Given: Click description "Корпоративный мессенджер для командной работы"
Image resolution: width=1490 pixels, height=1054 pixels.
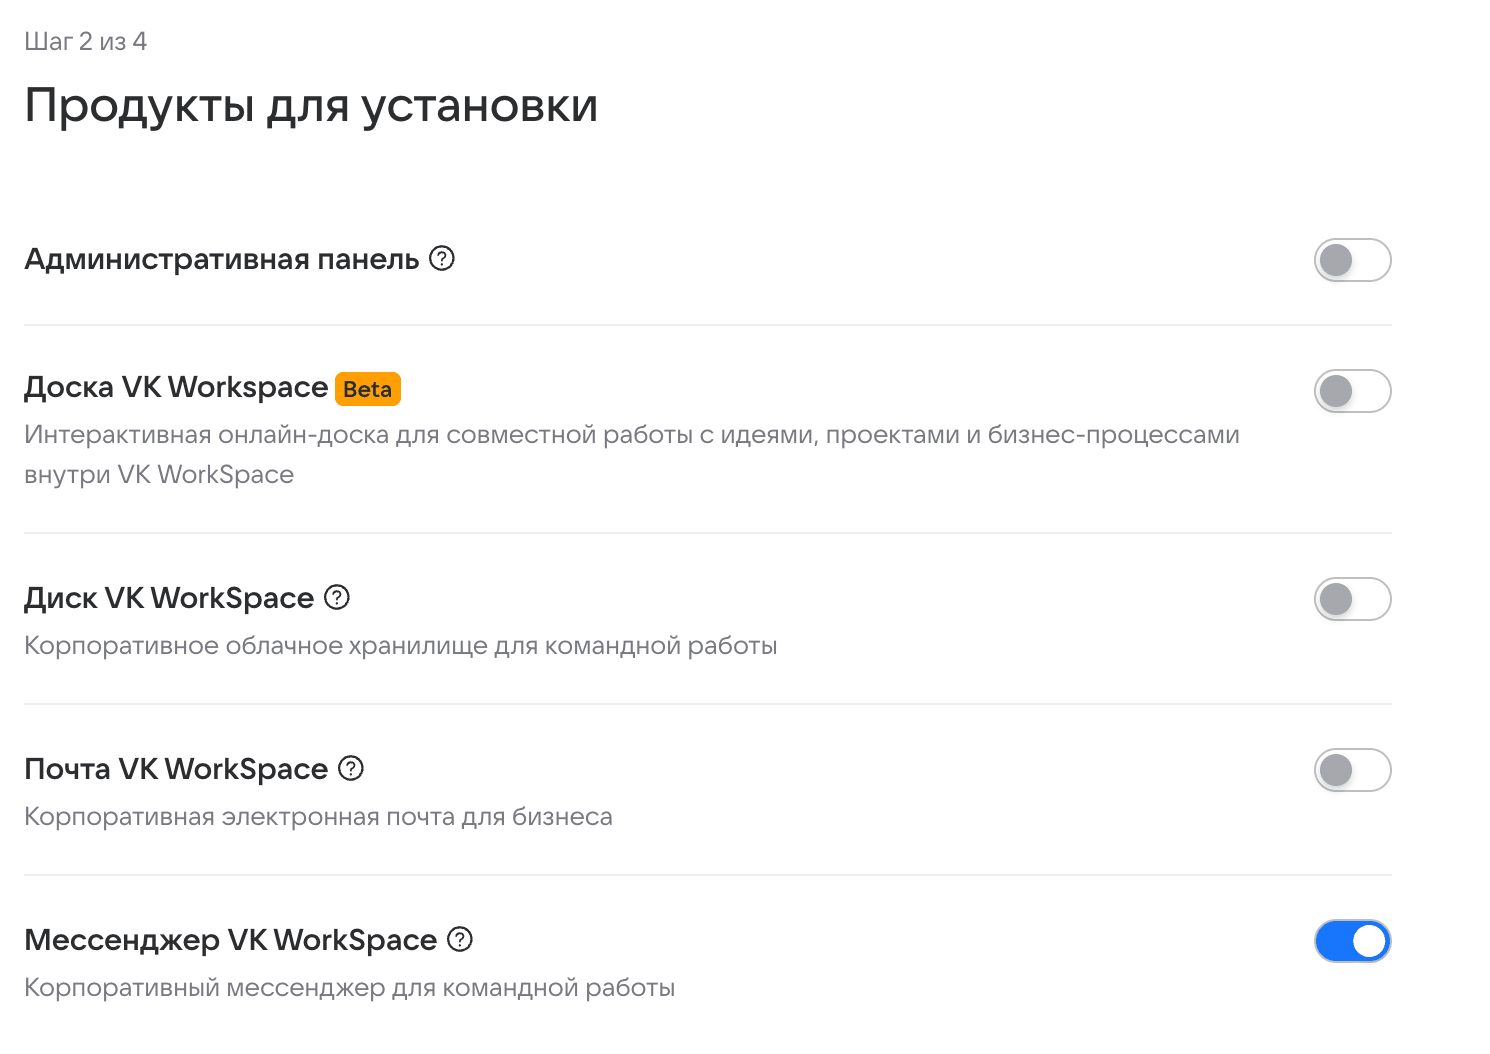Looking at the screenshot, I should click(350, 988).
